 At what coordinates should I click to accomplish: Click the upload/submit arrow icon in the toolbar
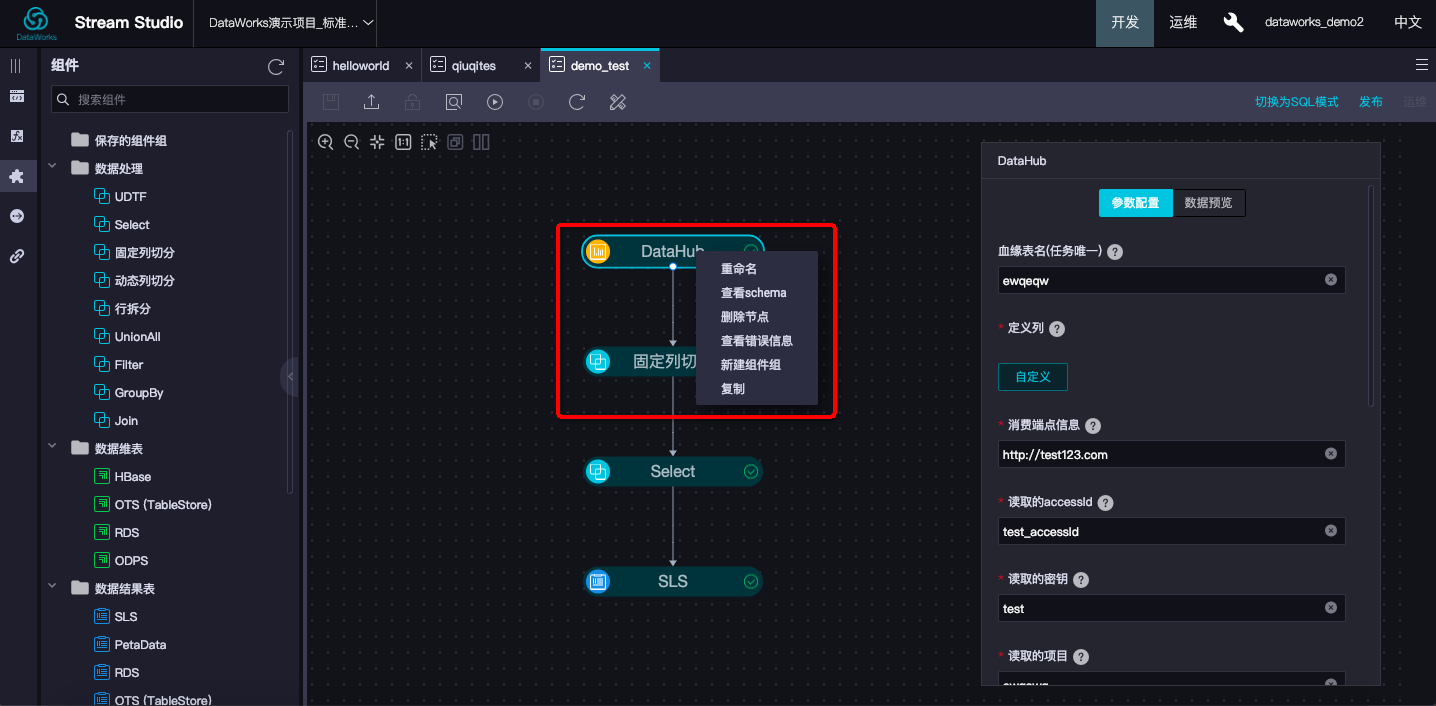pyautogui.click(x=371, y=102)
